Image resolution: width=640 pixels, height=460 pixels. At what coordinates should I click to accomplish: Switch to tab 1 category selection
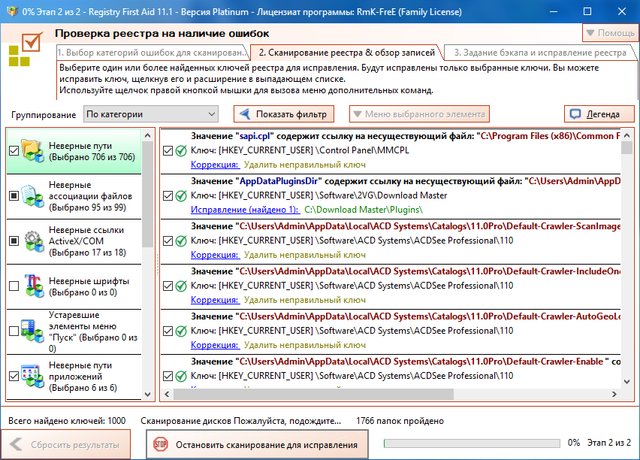151,52
